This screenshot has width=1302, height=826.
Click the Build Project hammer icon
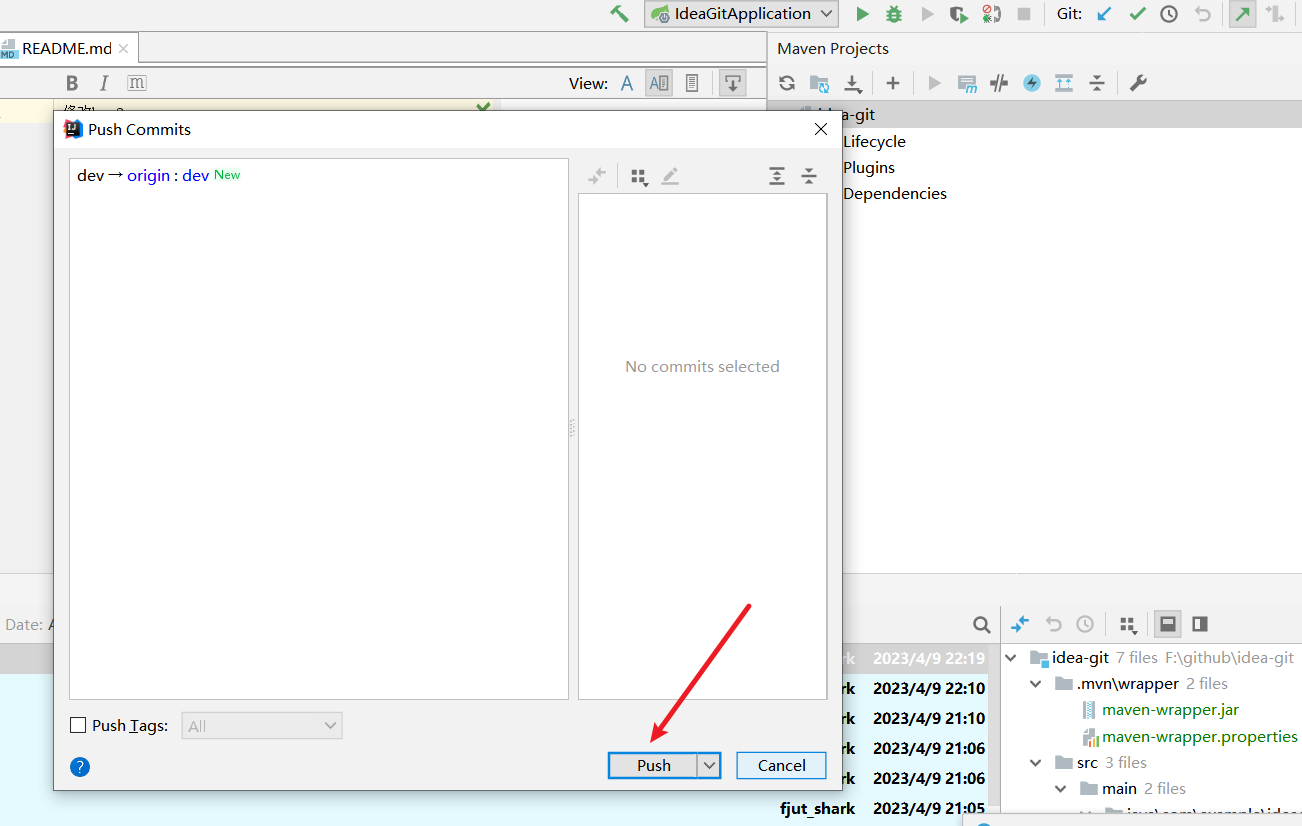point(620,14)
